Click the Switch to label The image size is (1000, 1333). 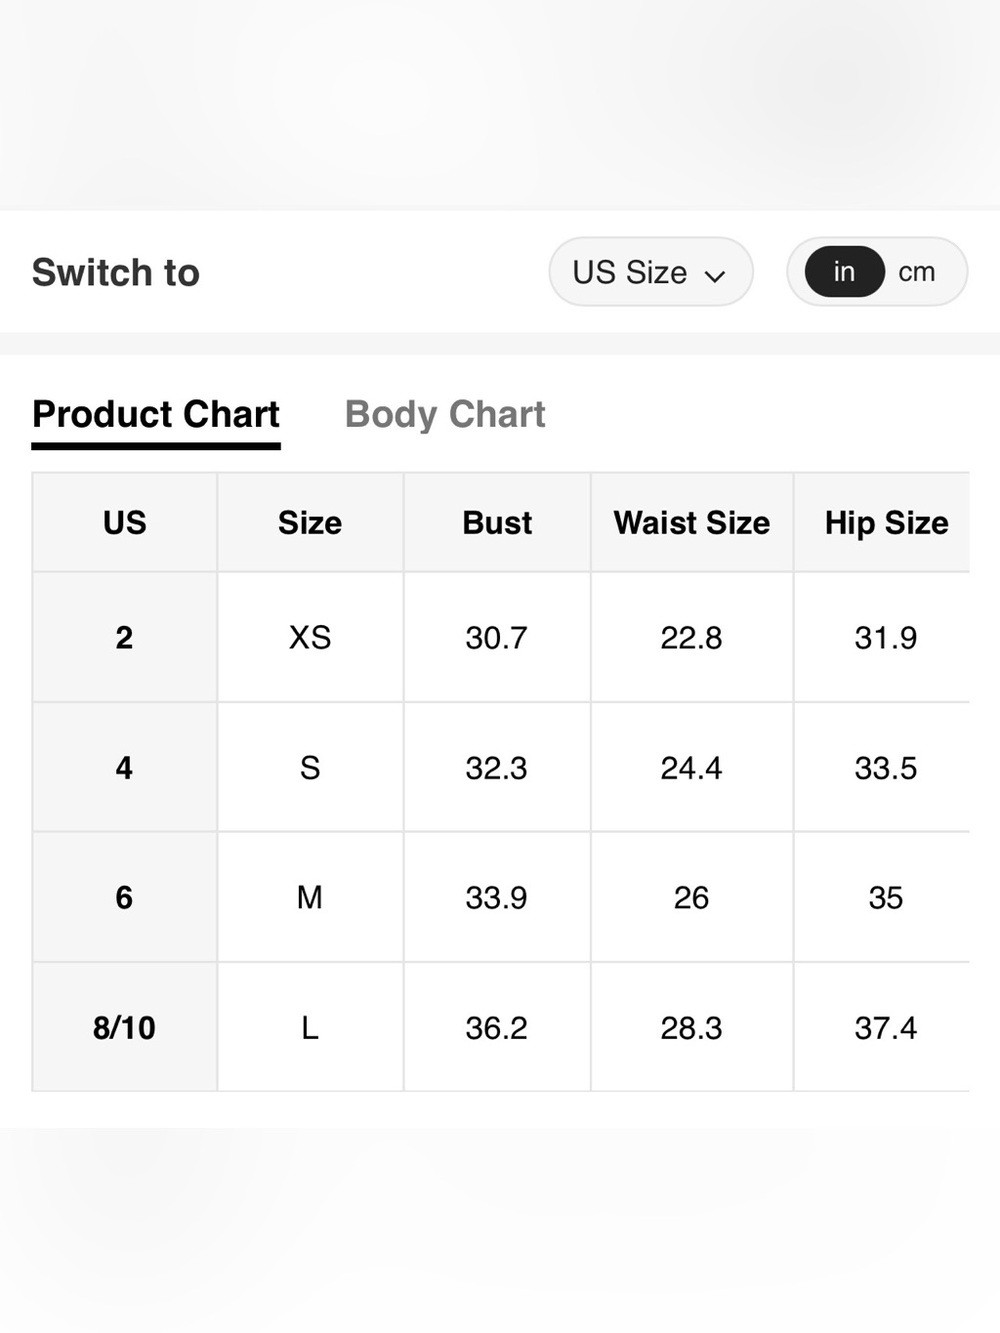point(116,272)
